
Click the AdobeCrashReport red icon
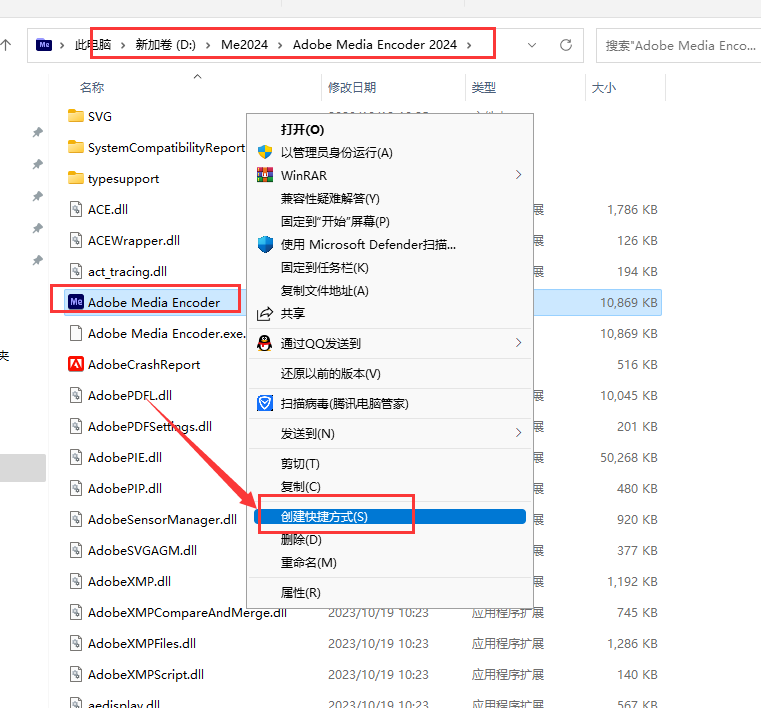[76, 364]
